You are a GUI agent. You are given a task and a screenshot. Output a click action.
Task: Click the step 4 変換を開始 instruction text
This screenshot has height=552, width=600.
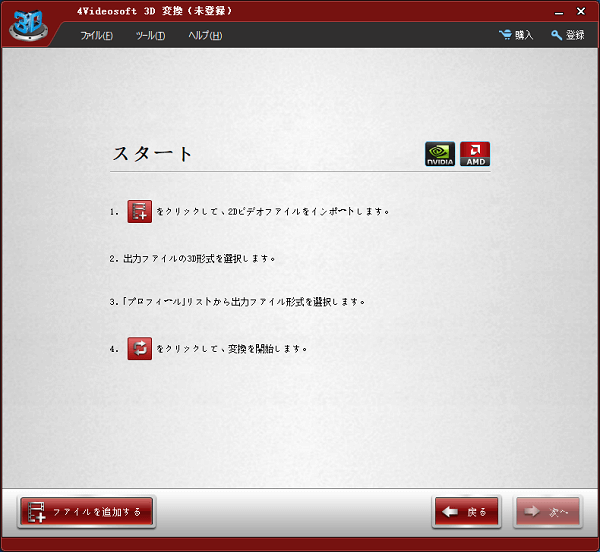coord(232,349)
